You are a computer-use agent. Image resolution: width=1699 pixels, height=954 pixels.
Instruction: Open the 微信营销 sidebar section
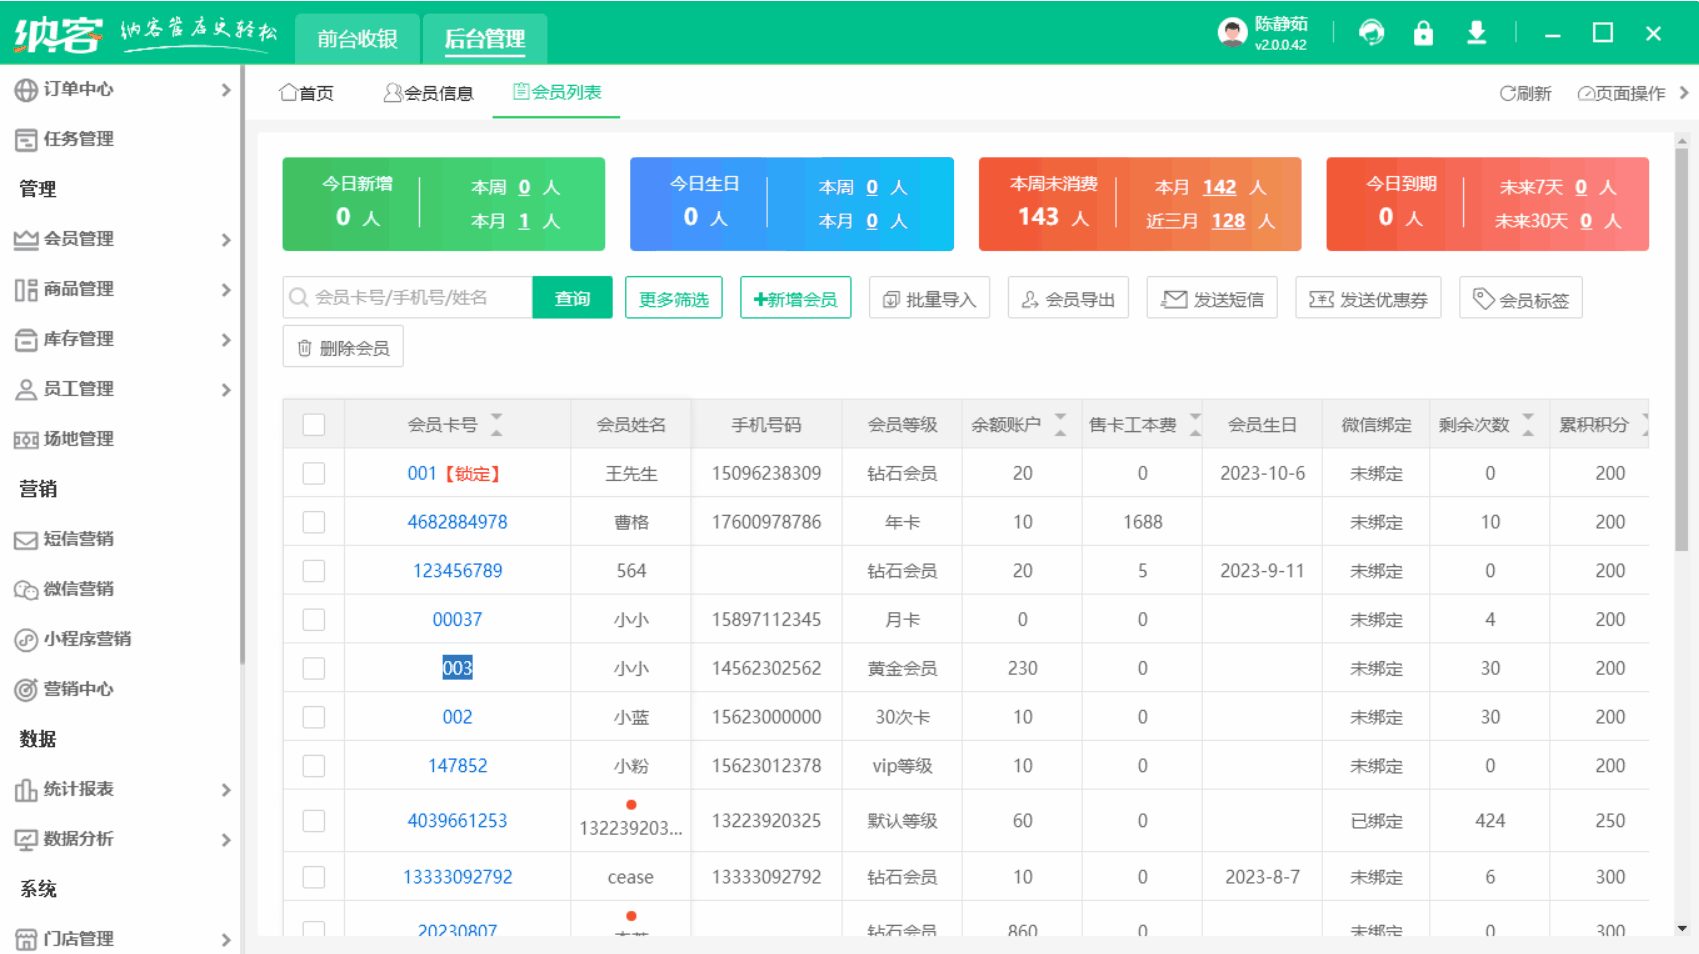pyautogui.click(x=75, y=589)
